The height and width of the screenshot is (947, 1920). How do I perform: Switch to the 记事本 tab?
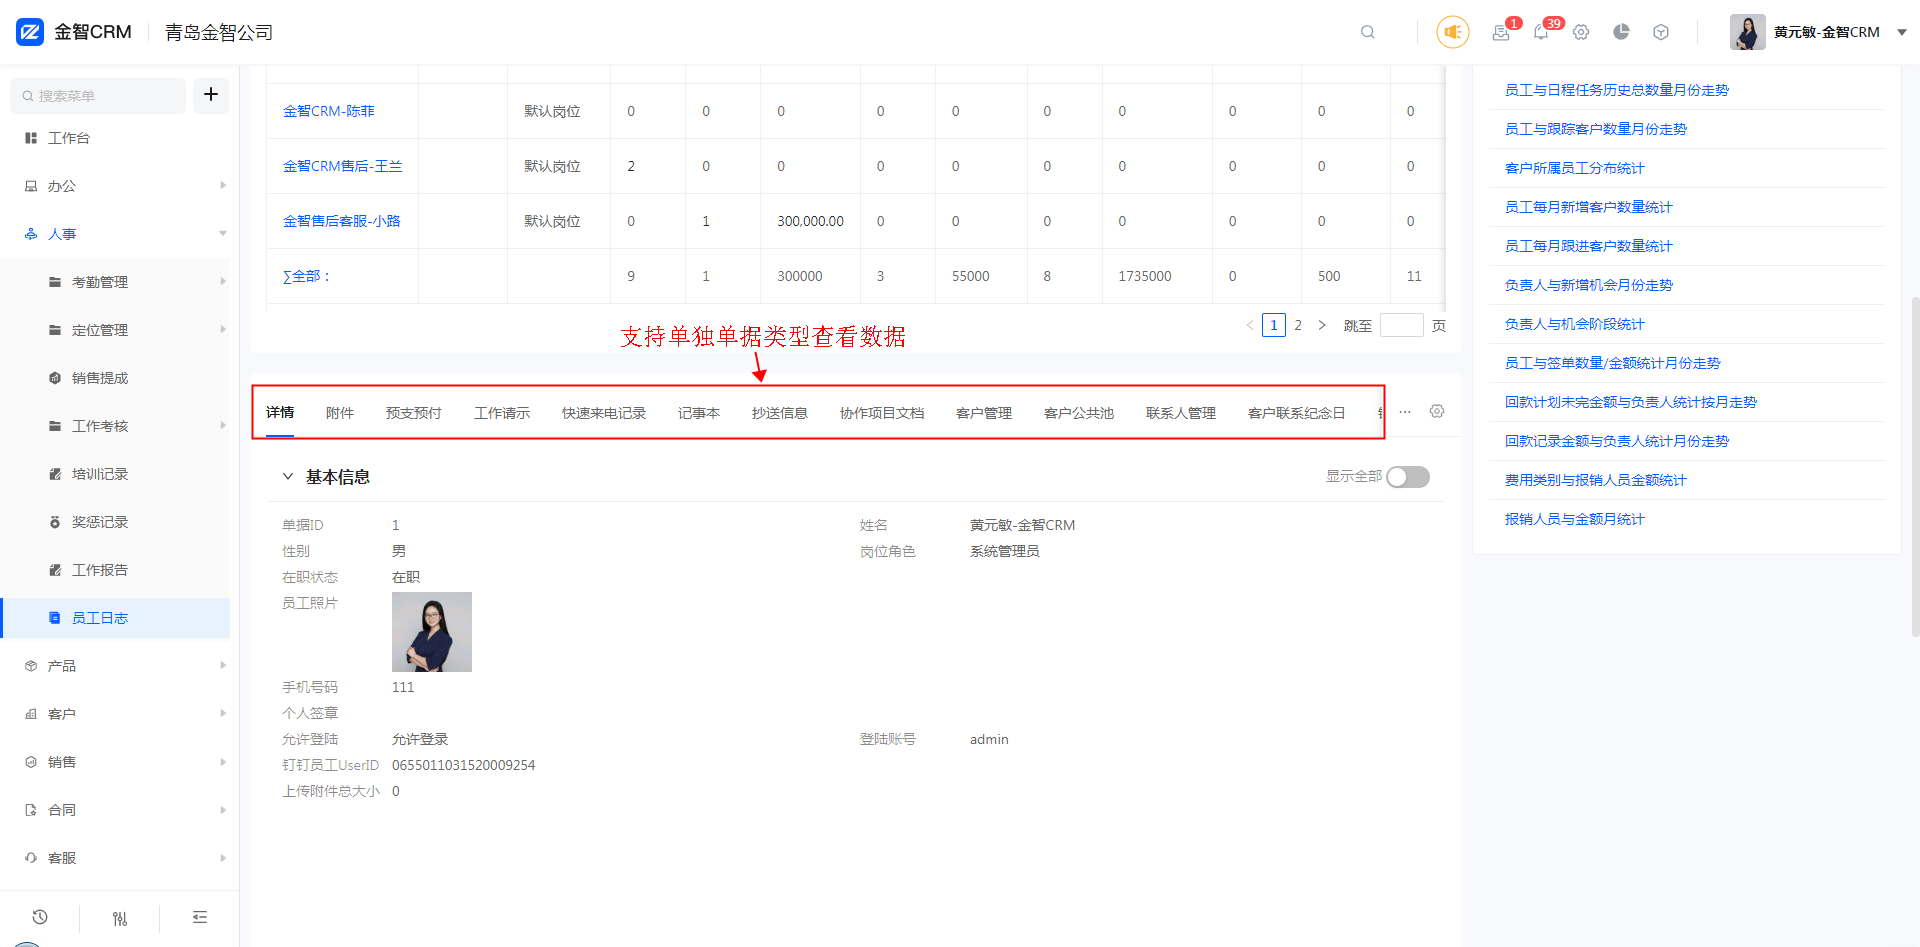pyautogui.click(x=699, y=413)
